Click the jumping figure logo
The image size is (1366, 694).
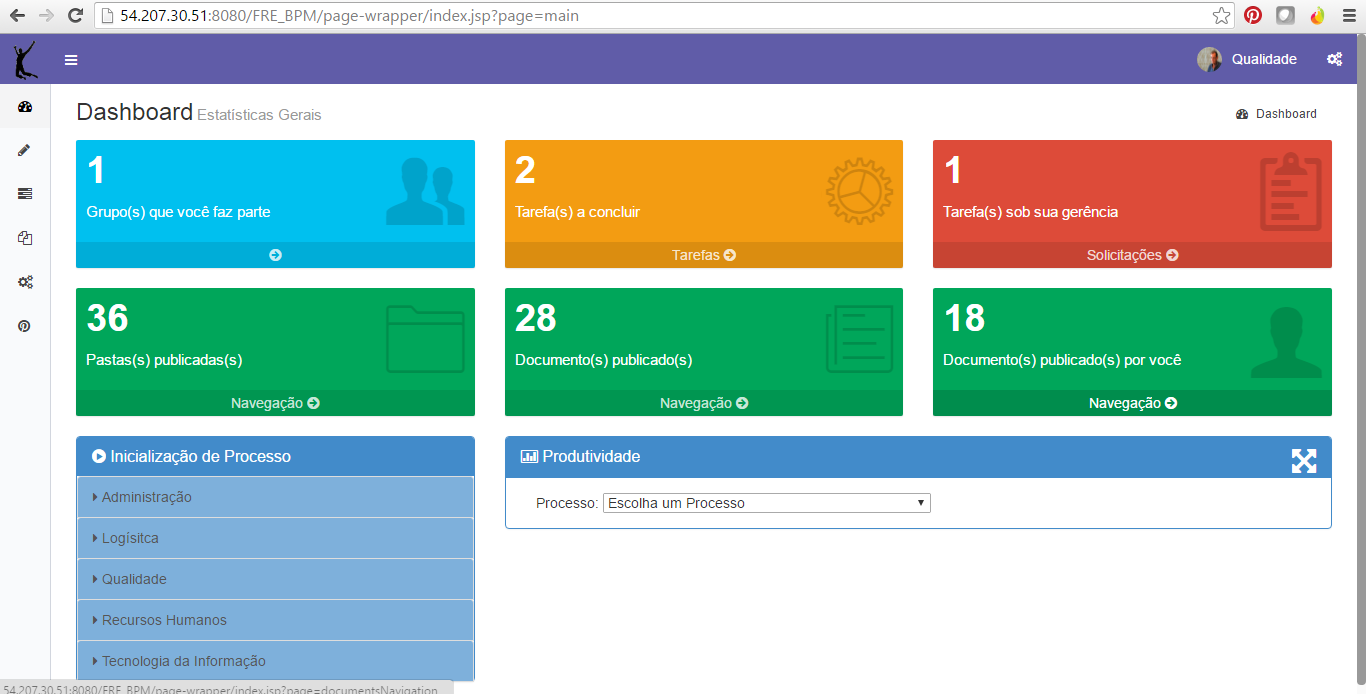point(25,60)
